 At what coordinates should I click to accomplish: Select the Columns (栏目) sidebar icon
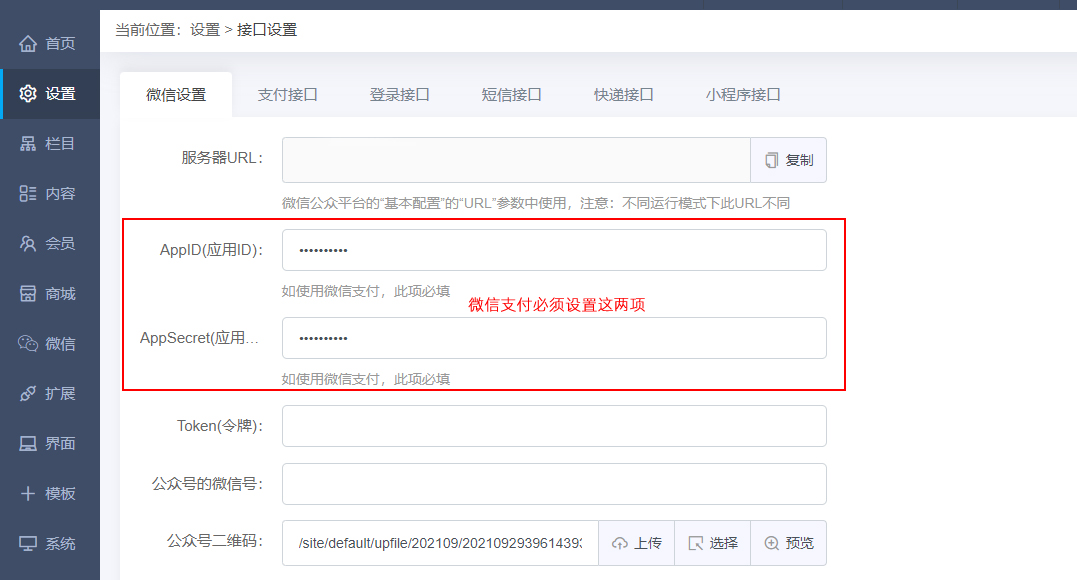(28, 144)
